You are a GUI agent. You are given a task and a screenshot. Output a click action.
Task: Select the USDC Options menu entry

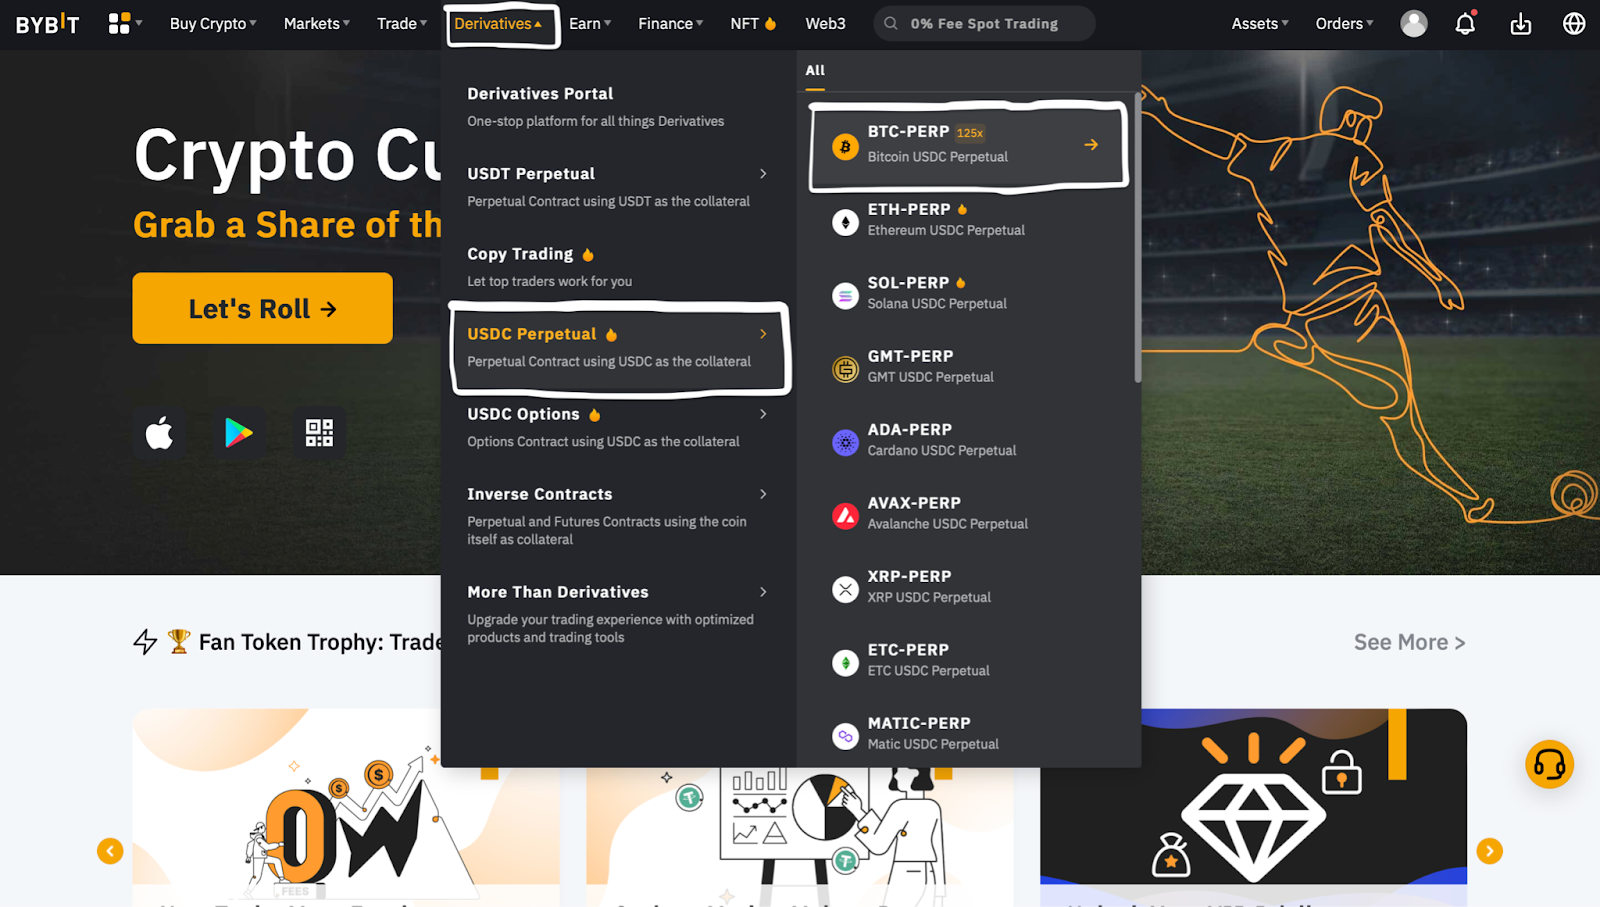[x=618, y=427]
